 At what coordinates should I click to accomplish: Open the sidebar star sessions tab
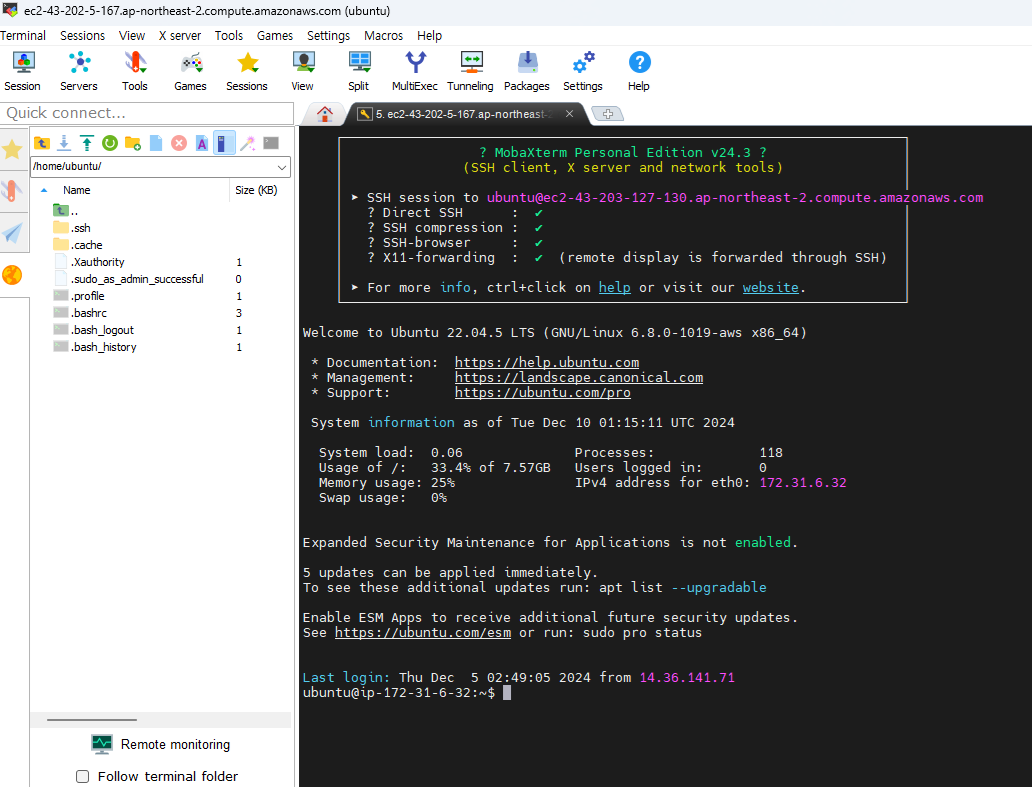[x=13, y=149]
